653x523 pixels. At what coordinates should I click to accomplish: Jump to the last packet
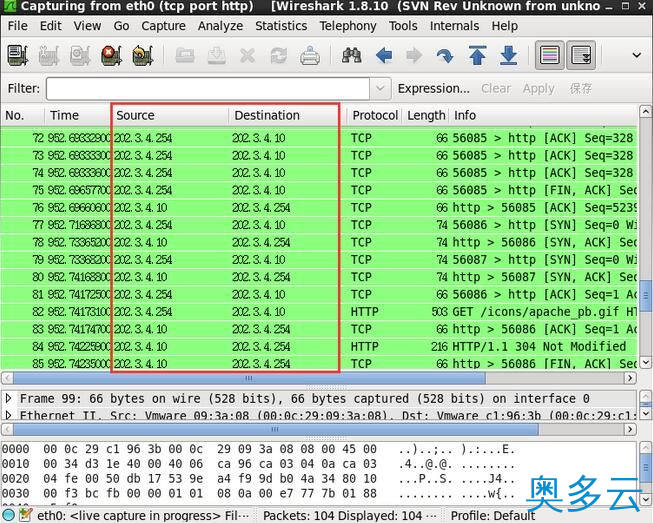pos(508,55)
